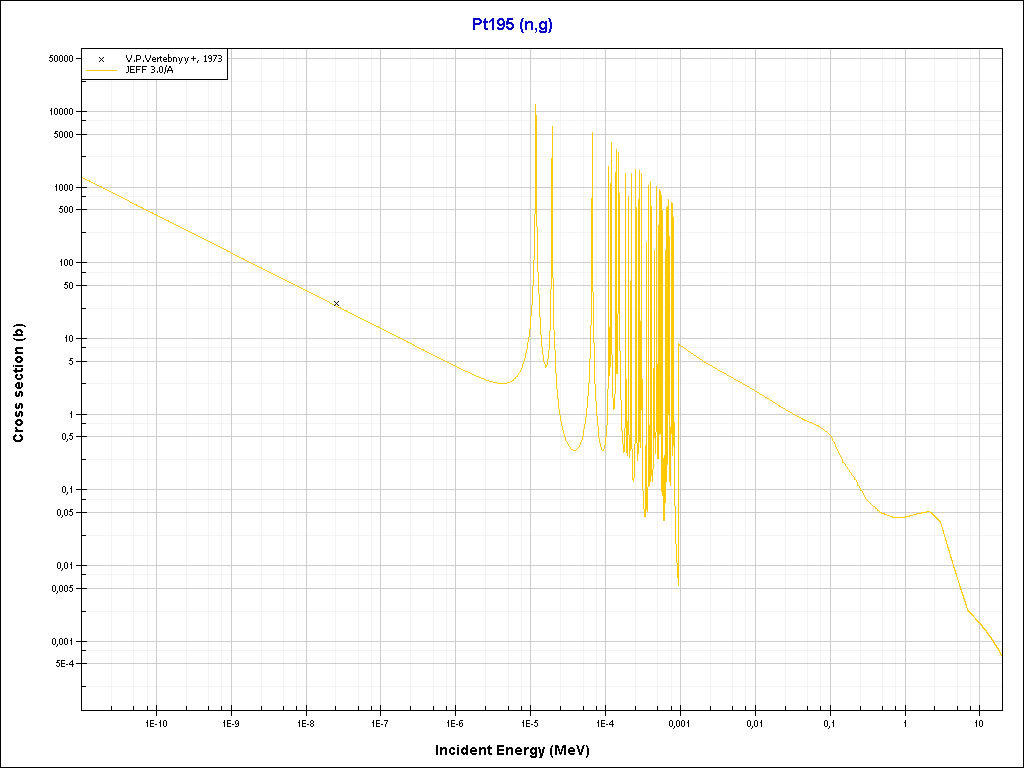Click the 1E-4 tick label on x-axis
This screenshot has width=1024, height=768.
604,723
